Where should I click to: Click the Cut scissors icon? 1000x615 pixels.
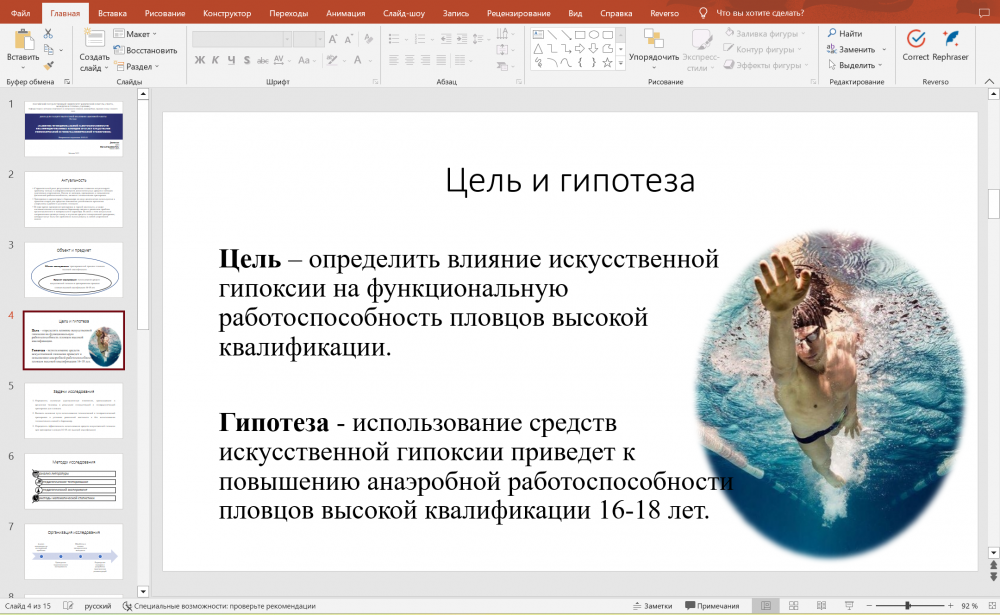coord(48,34)
